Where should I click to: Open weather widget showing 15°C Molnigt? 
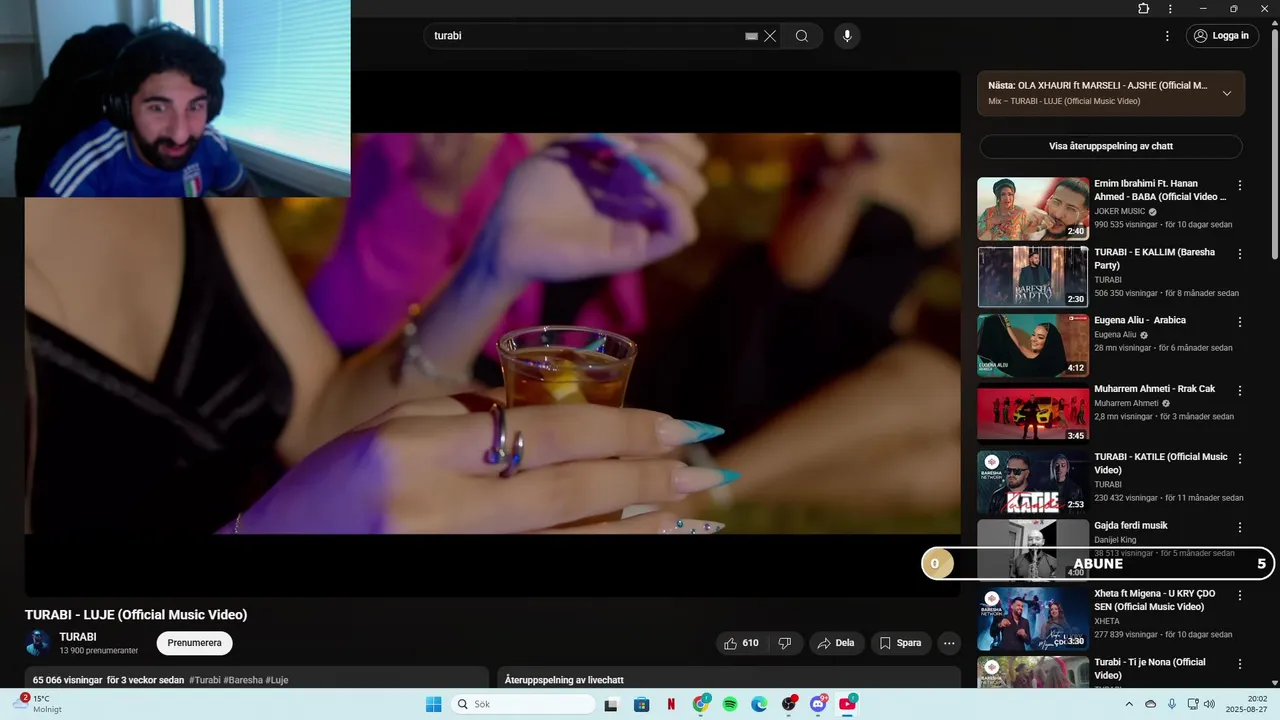click(x=35, y=704)
